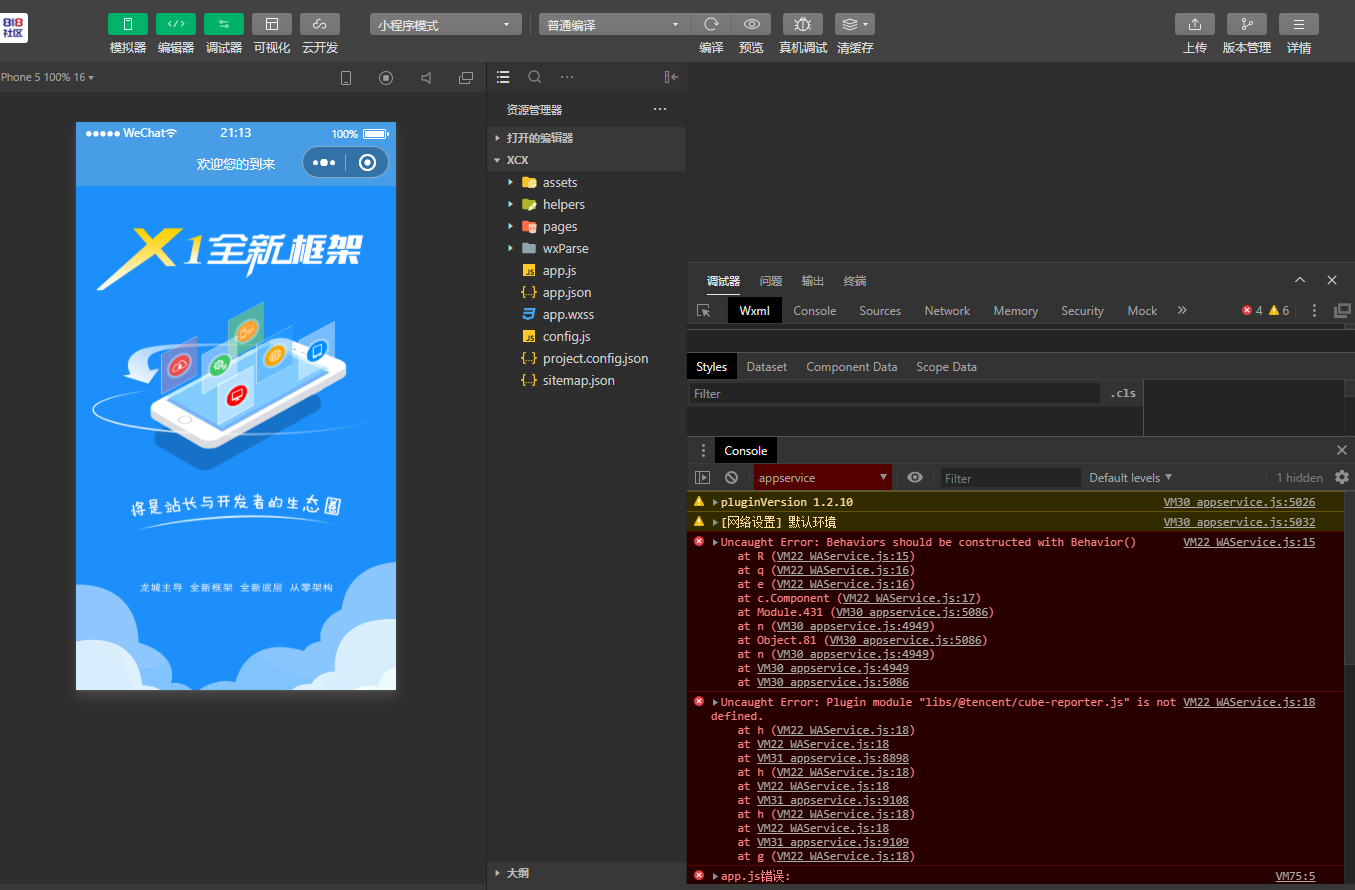
Task: Click the Compile refresh icon
Action: [x=711, y=24]
